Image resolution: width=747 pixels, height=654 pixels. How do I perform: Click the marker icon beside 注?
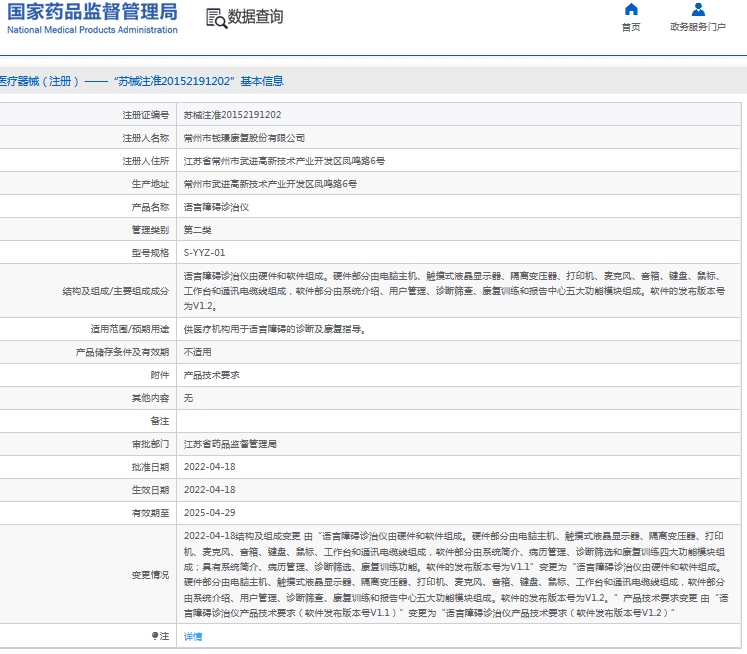(x=155, y=635)
